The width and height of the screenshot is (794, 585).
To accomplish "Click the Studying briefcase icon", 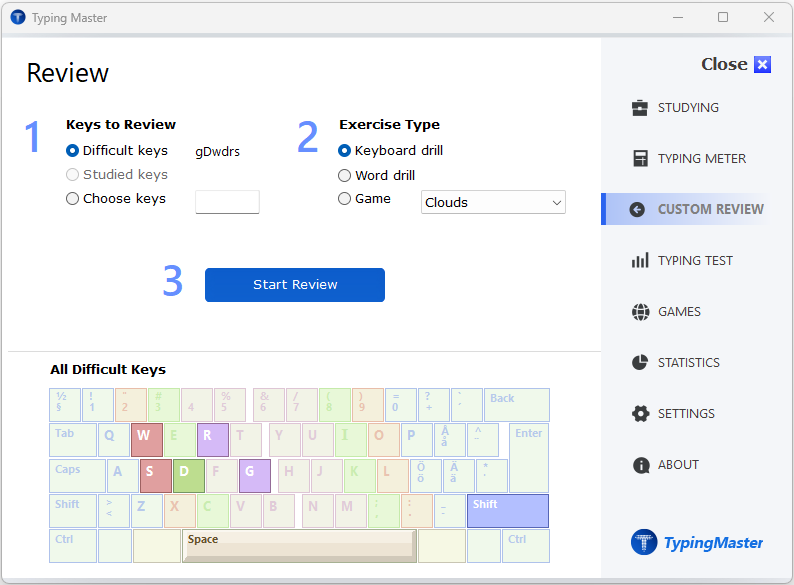I will click(640, 108).
